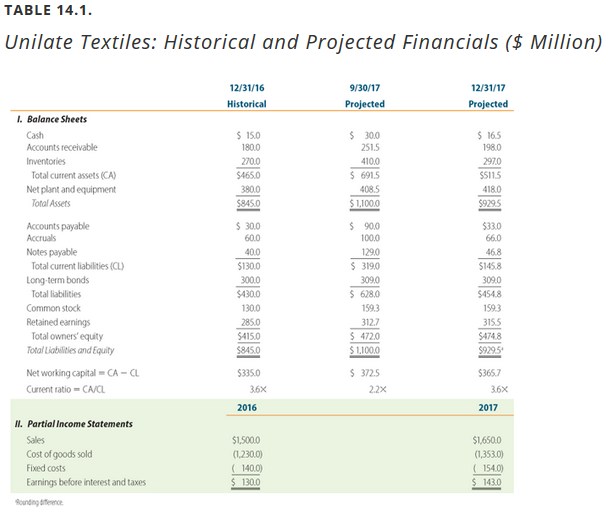Select long-term bonds value '300.0'
This screenshot has height=513, width=611.
[x=251, y=280]
